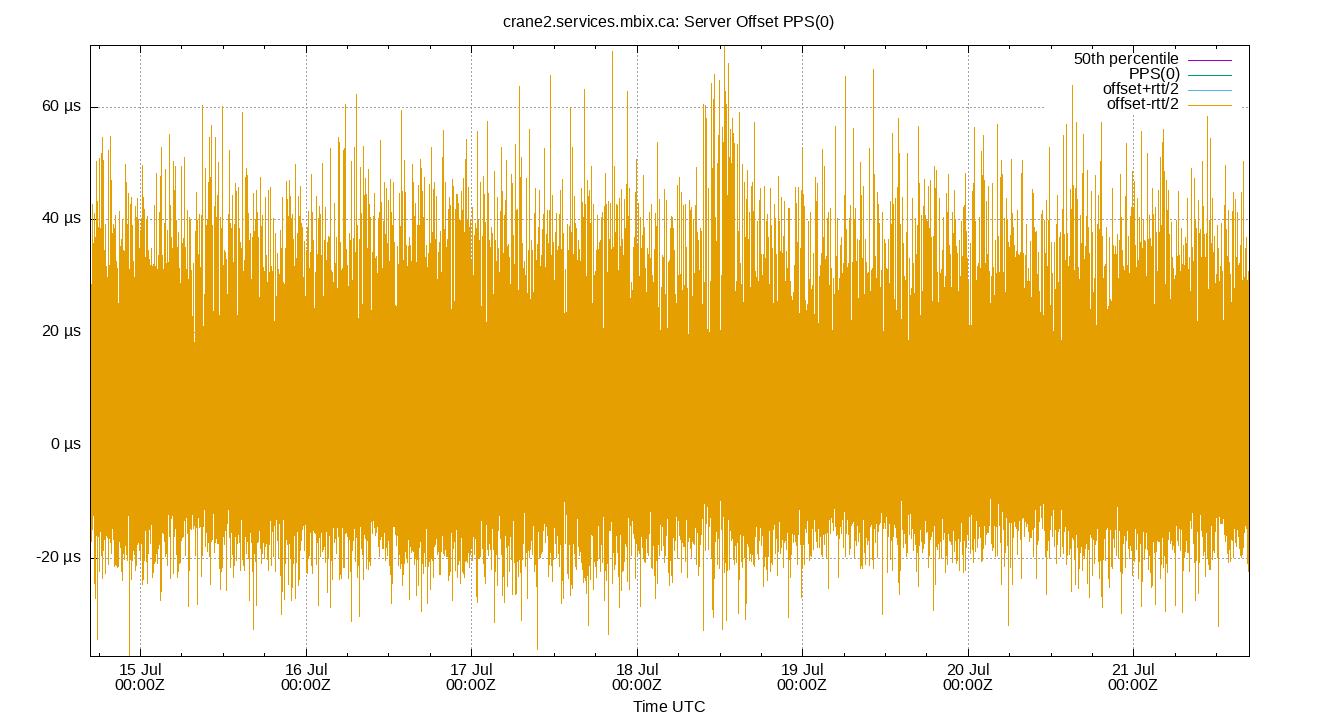The height and width of the screenshot is (720, 1340).
Task: Click the chart title 'crane2.services.mbix.ca: Server Offset PPS(0)'
Action: (669, 22)
